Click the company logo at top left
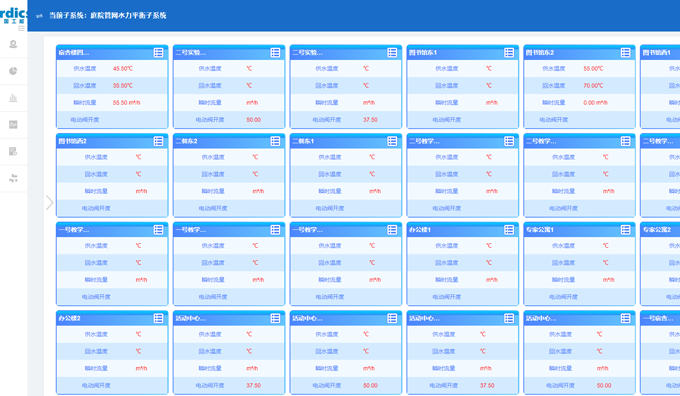680x396 pixels. coord(13,15)
